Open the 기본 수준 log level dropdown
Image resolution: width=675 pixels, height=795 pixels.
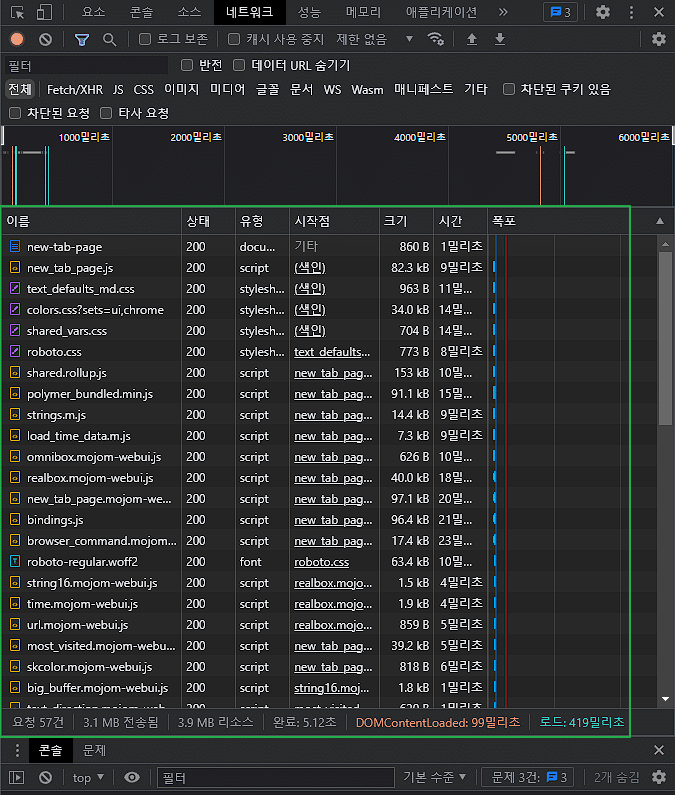(x=434, y=777)
